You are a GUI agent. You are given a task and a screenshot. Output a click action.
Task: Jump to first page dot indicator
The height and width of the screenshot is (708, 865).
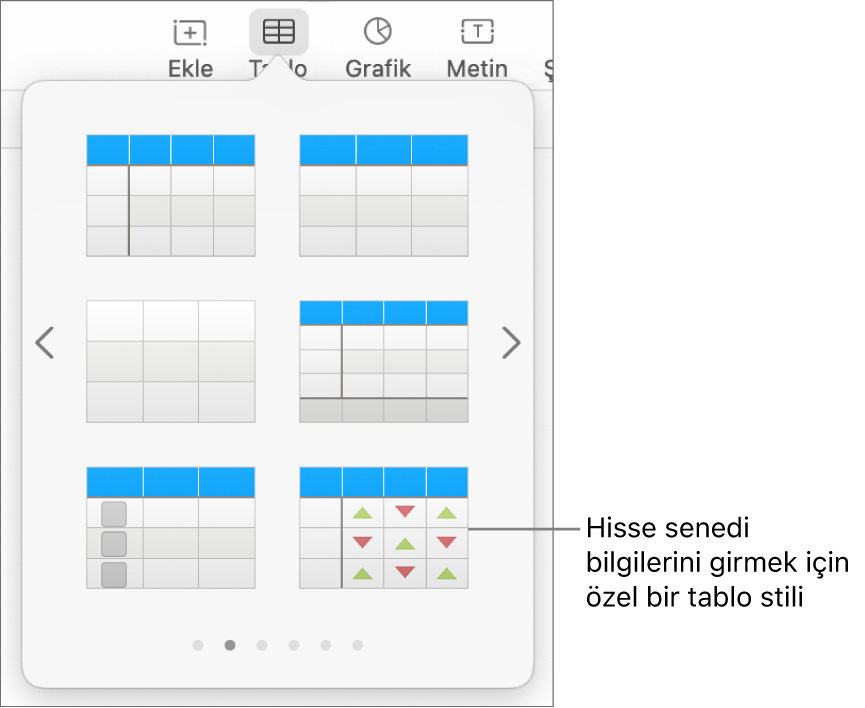pyautogui.click(x=198, y=645)
